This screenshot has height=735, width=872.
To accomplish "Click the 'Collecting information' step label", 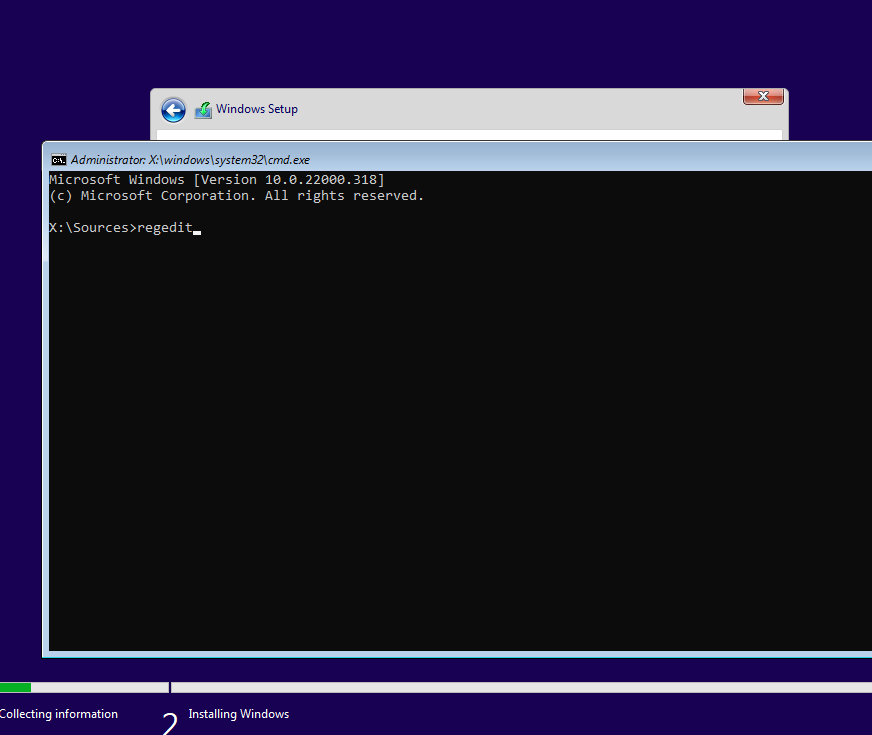I will pos(58,714).
